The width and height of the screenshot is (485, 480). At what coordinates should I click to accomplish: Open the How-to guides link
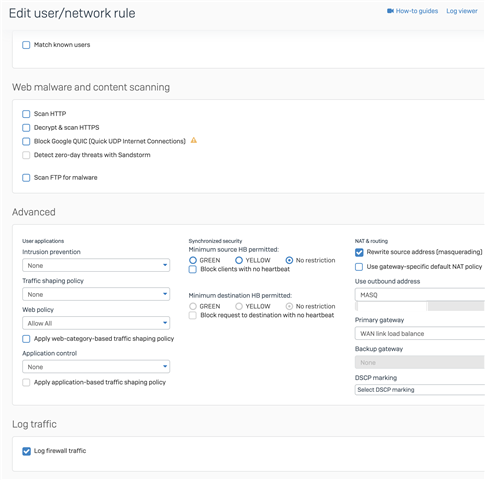[417, 11]
